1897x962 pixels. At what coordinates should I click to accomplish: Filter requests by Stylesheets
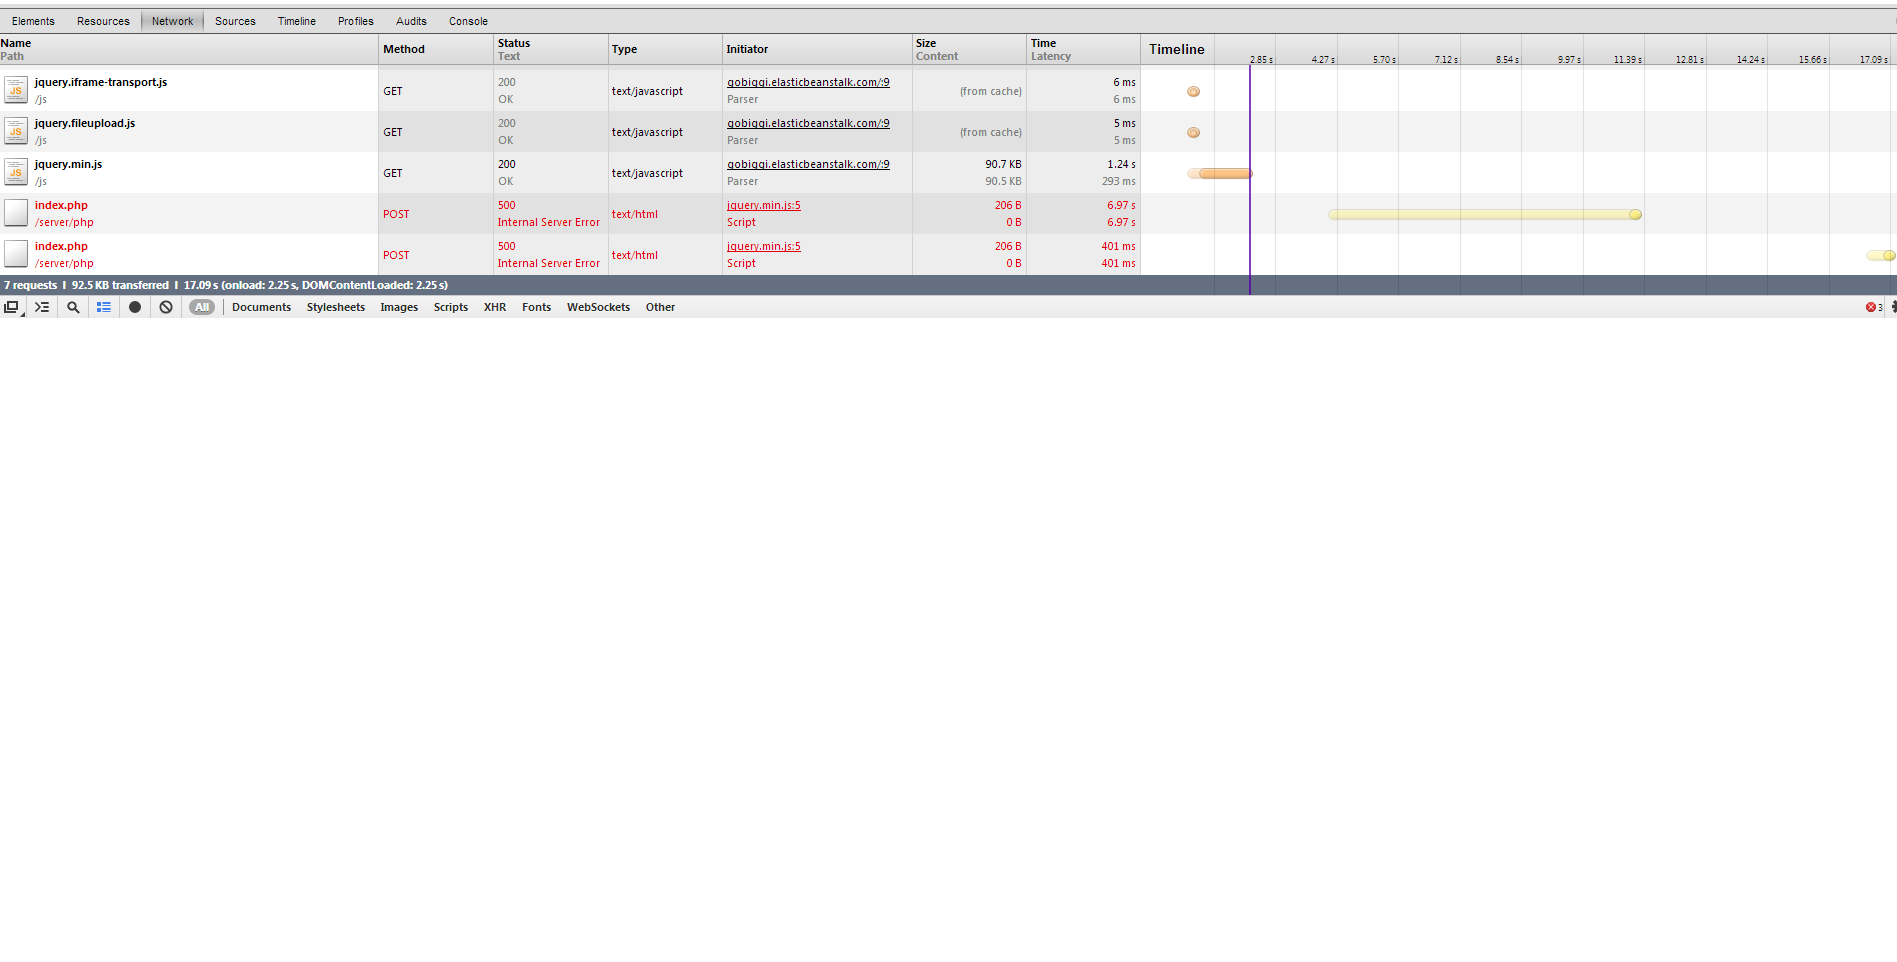pyautogui.click(x=336, y=308)
